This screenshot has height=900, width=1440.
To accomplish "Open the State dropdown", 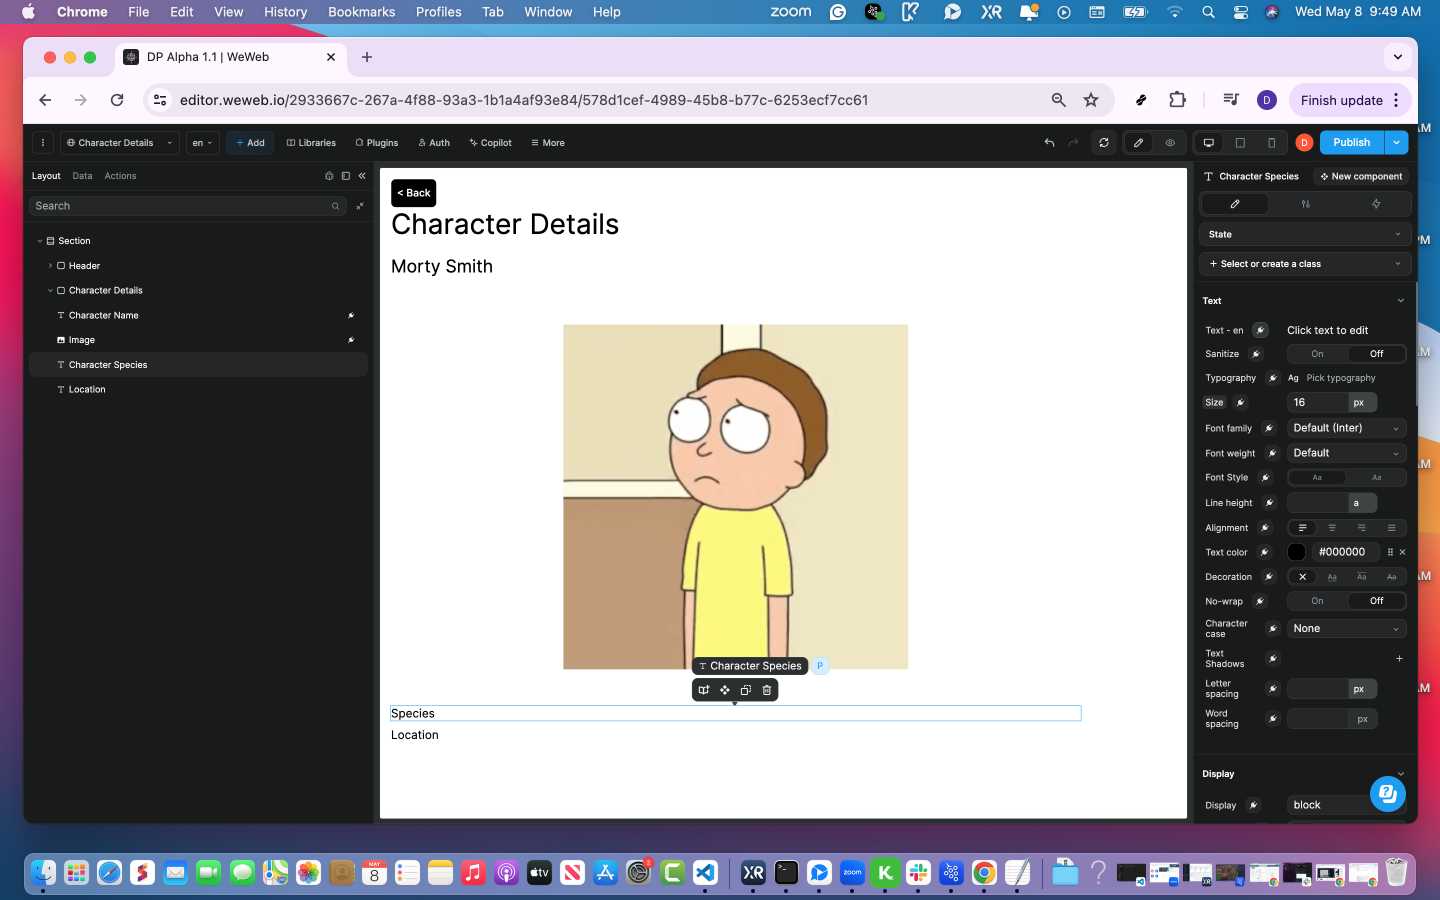I will point(1305,234).
